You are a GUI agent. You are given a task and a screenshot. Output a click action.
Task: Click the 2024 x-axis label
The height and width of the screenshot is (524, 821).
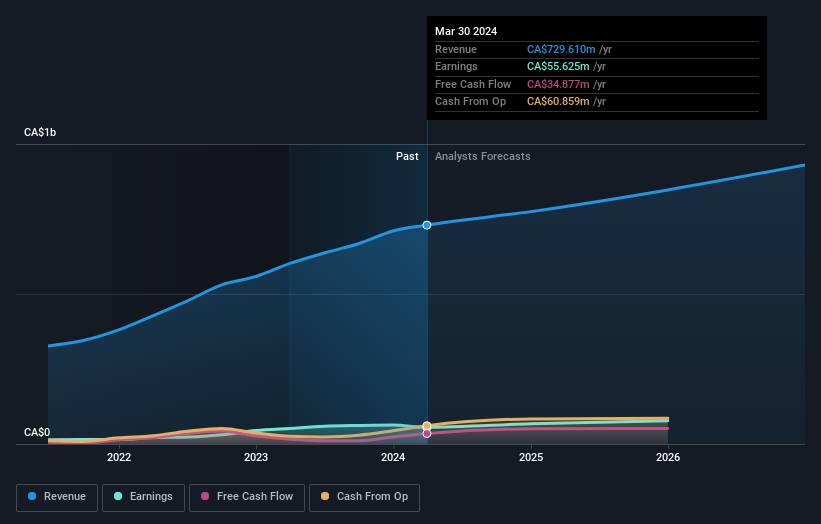click(x=393, y=457)
